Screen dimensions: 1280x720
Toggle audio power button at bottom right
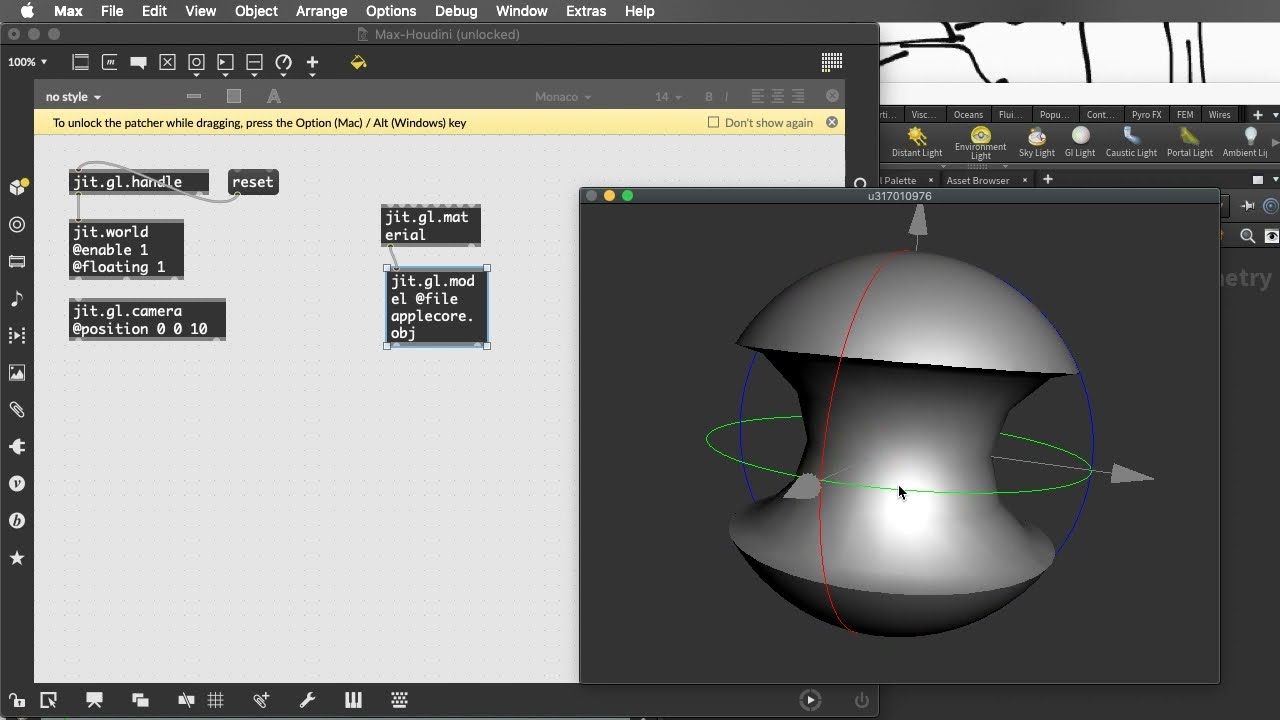(862, 700)
